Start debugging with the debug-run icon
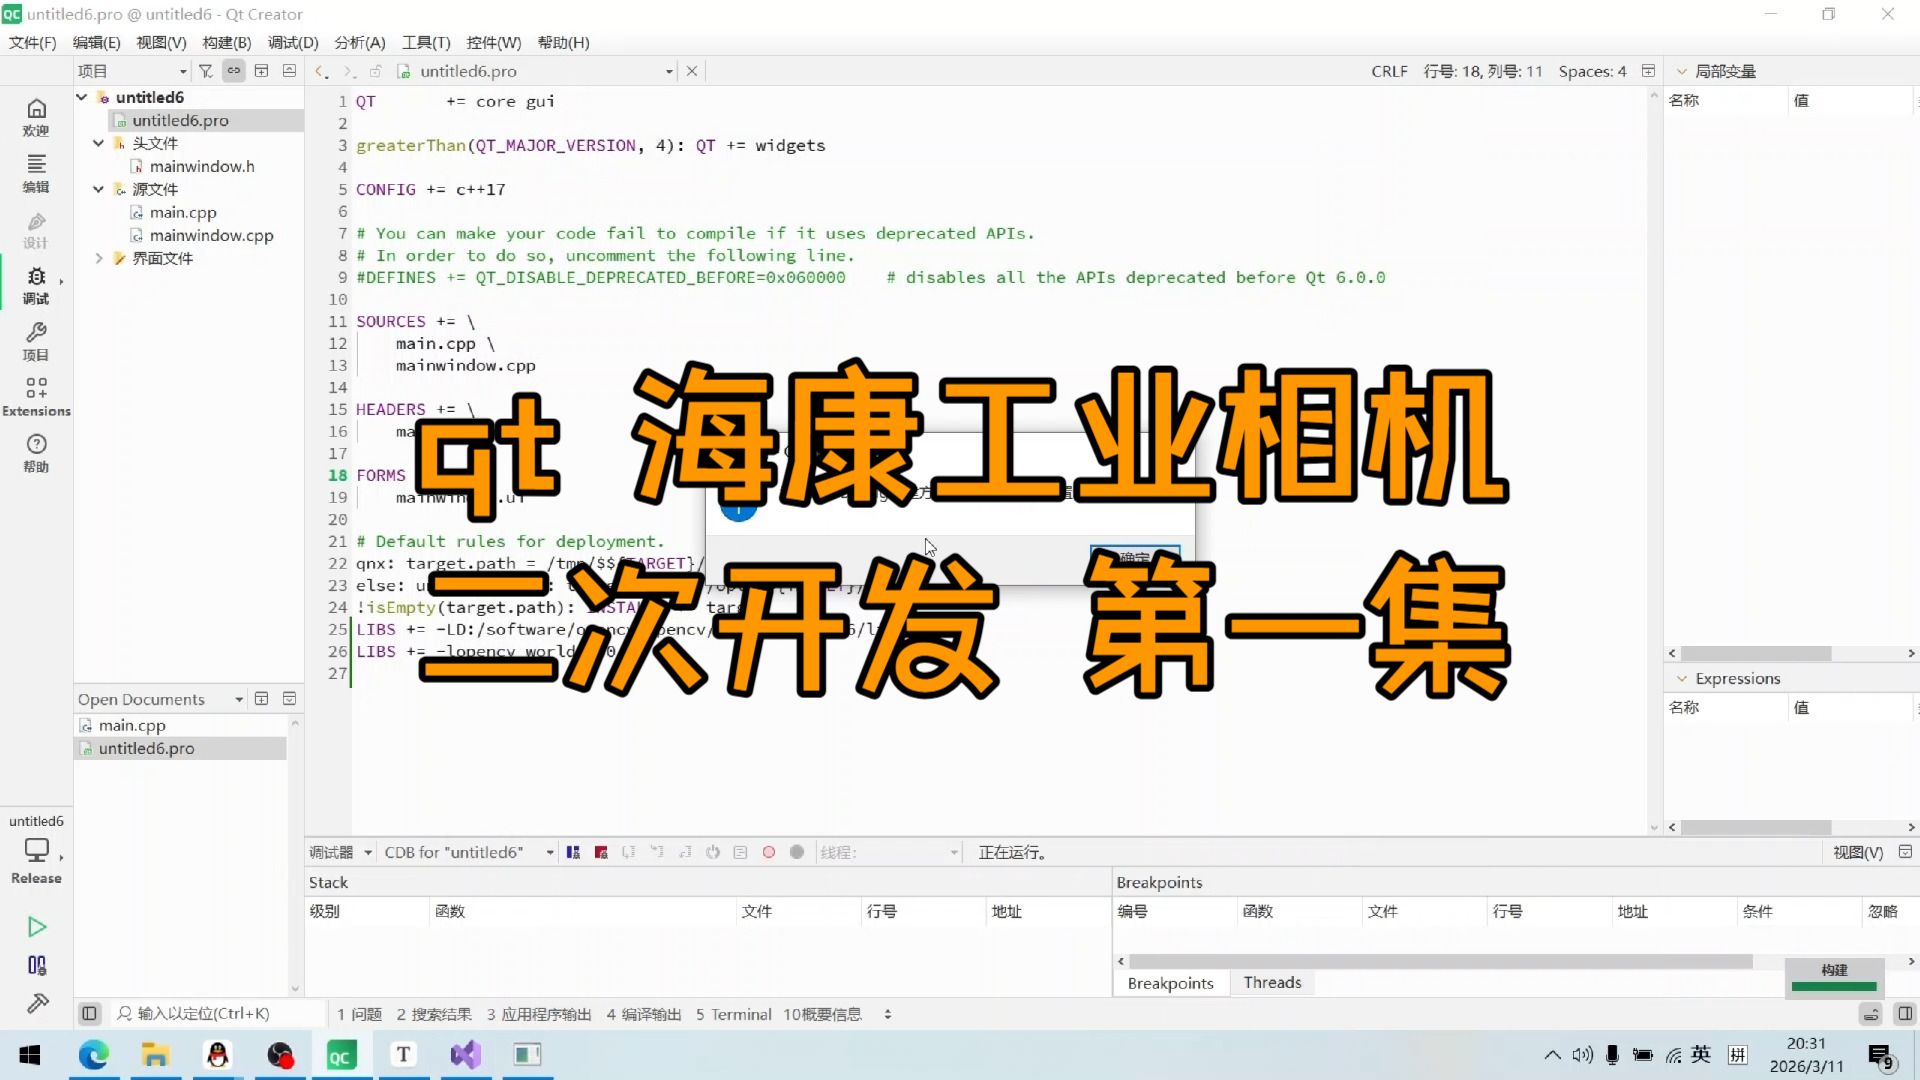1920x1080 pixels. [x=37, y=965]
